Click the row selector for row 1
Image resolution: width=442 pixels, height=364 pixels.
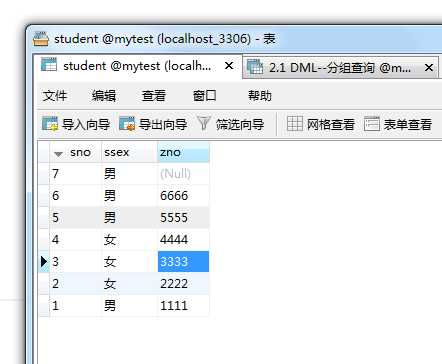[x=44, y=306]
